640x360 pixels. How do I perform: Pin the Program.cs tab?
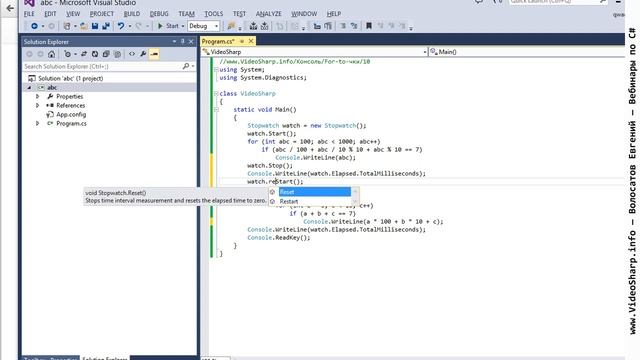(242, 41)
